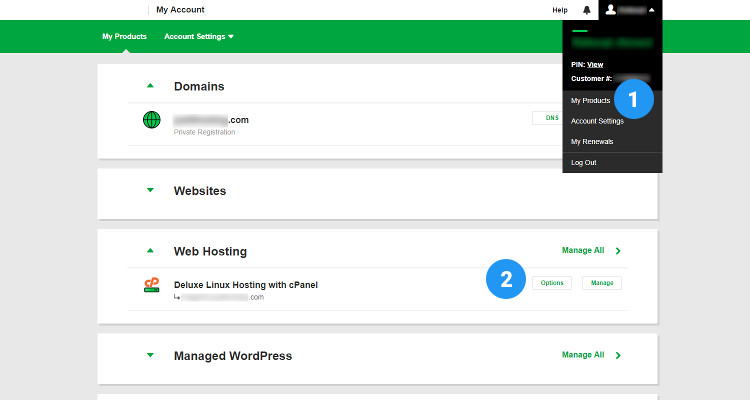Click the globe icon next to the domain

152,120
